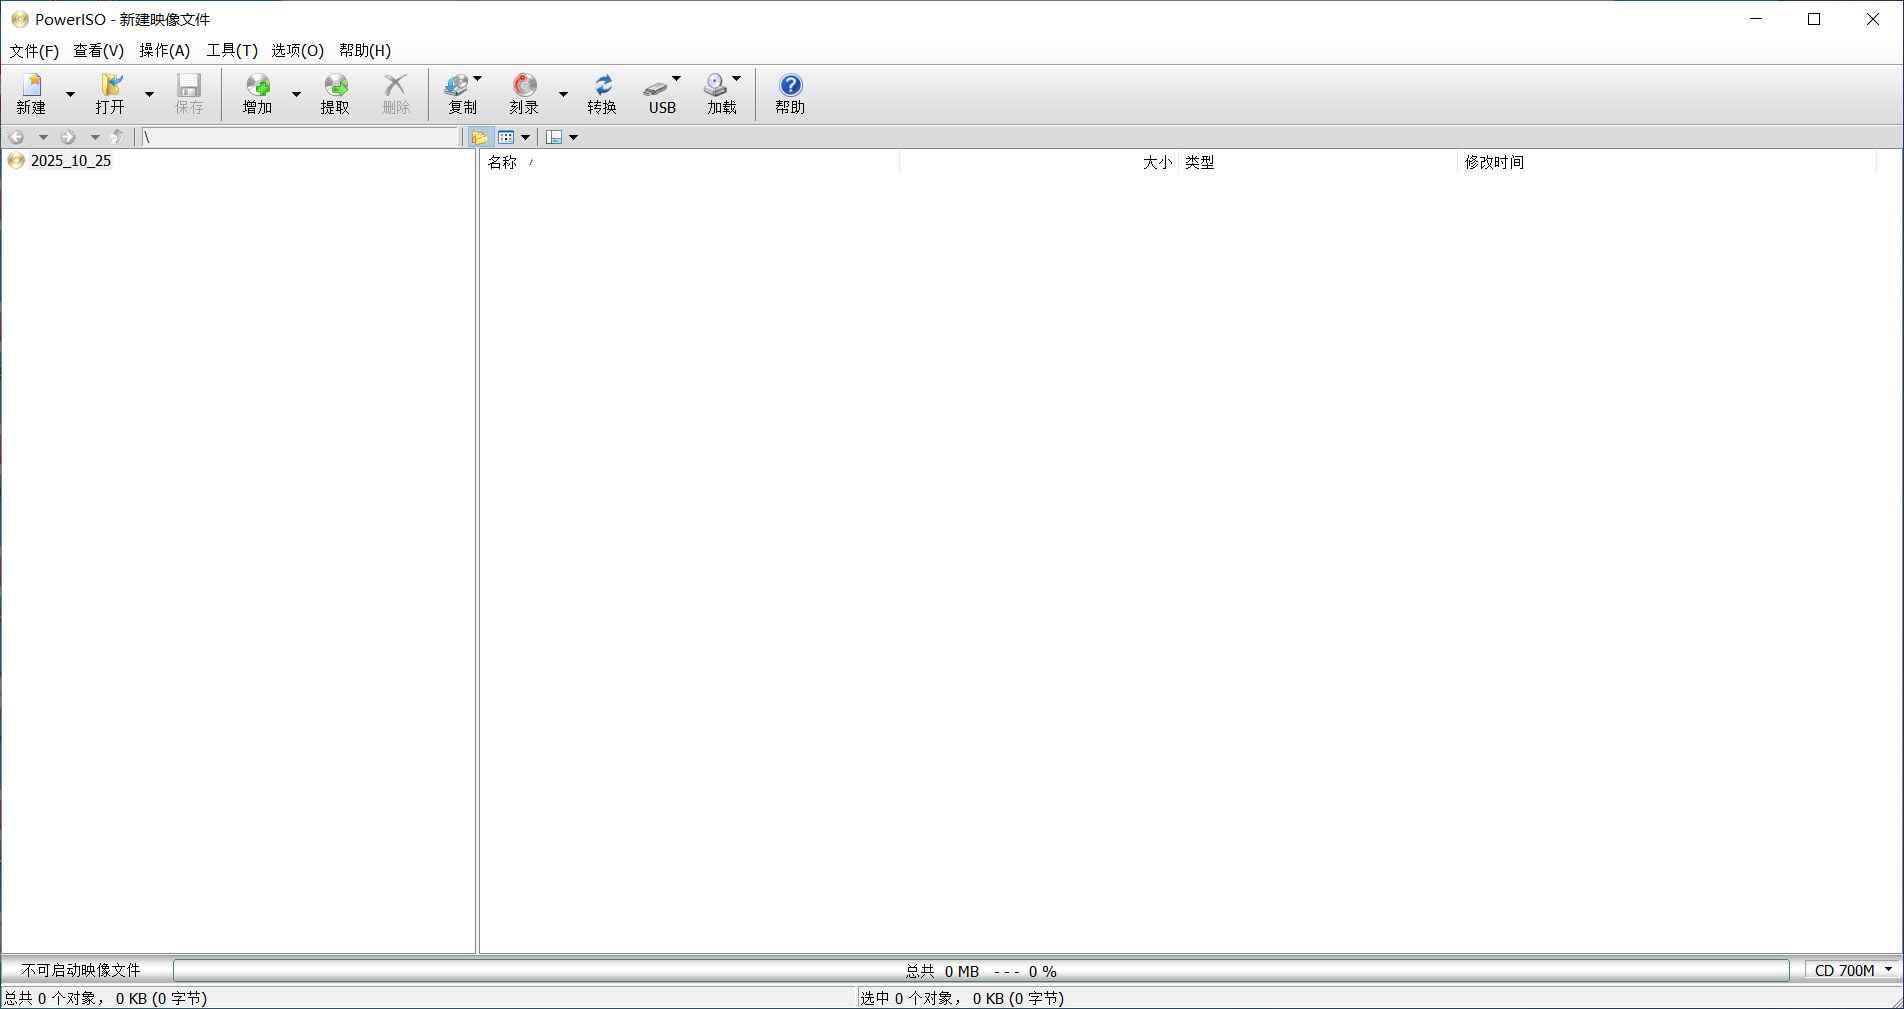Expand the dropdown arrow next to 新建

[70, 94]
